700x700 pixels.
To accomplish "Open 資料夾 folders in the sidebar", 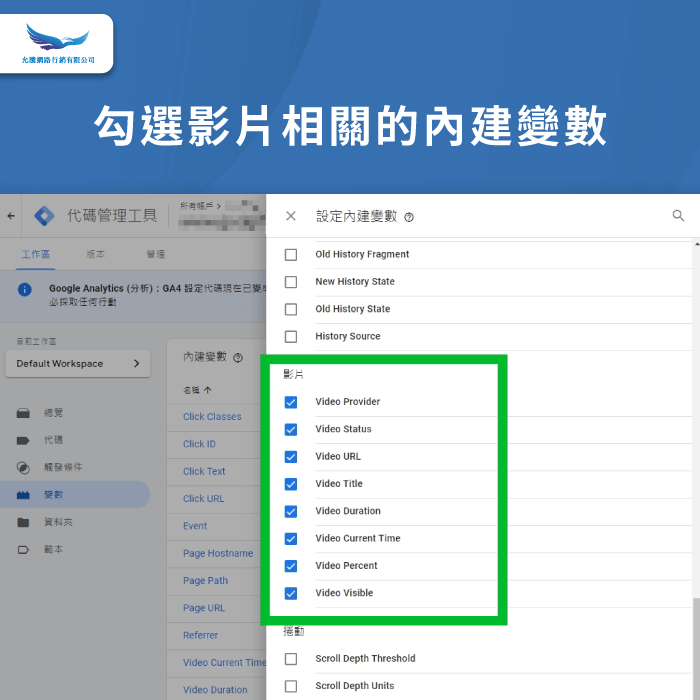I will click(x=58, y=522).
